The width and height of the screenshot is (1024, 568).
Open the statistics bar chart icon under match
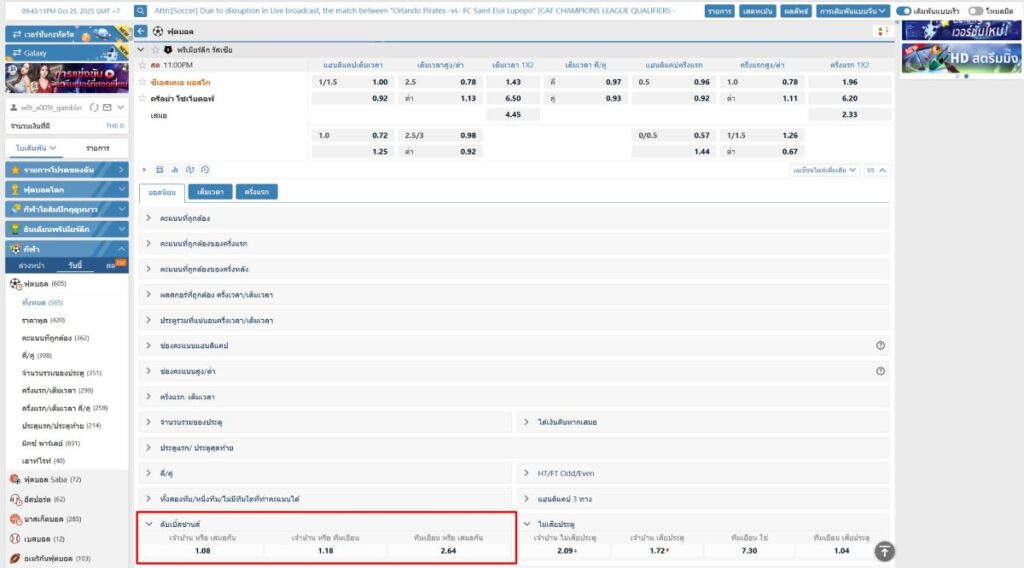pyautogui.click(x=174, y=170)
